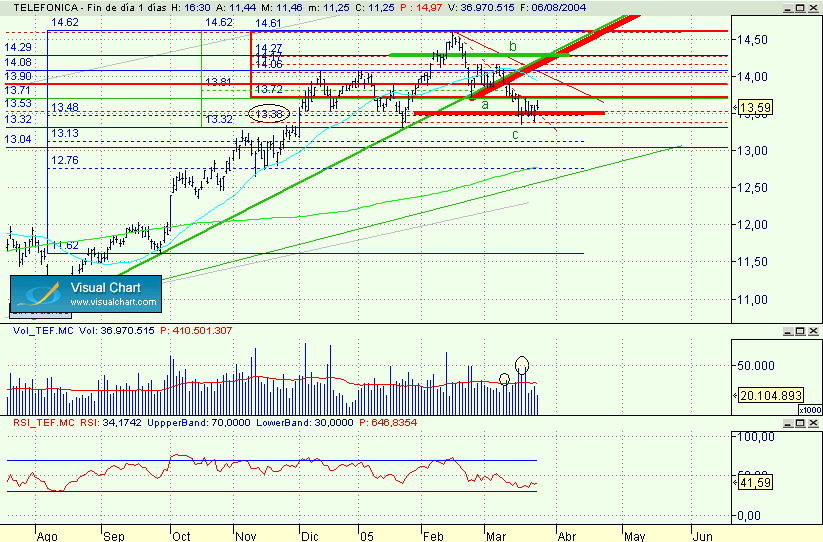This screenshot has height=542, width=823.
Task: Click the title 'TELEFONICA - Fin de día 1 días'
Action: (x=90, y=7)
